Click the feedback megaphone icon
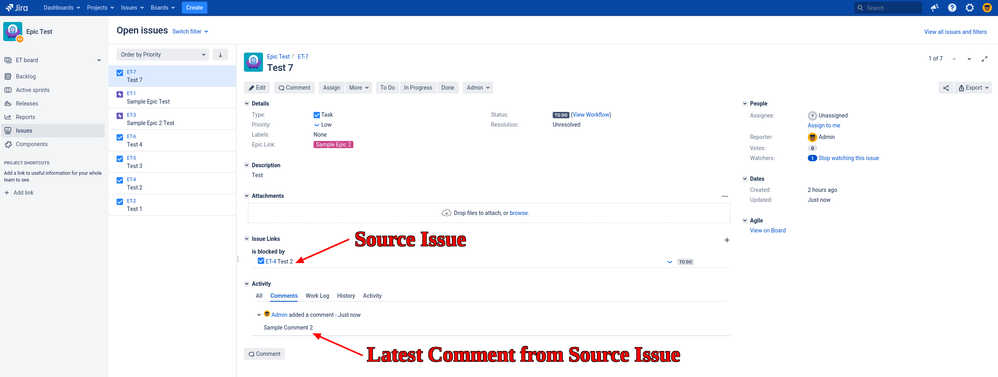This screenshot has width=998, height=377. click(934, 8)
